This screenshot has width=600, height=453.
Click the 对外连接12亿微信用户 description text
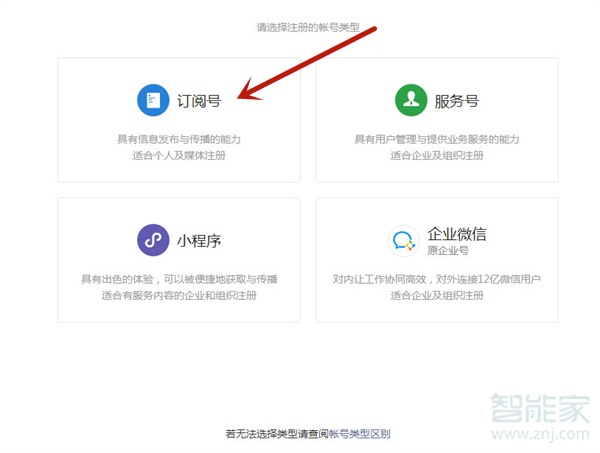(x=437, y=280)
